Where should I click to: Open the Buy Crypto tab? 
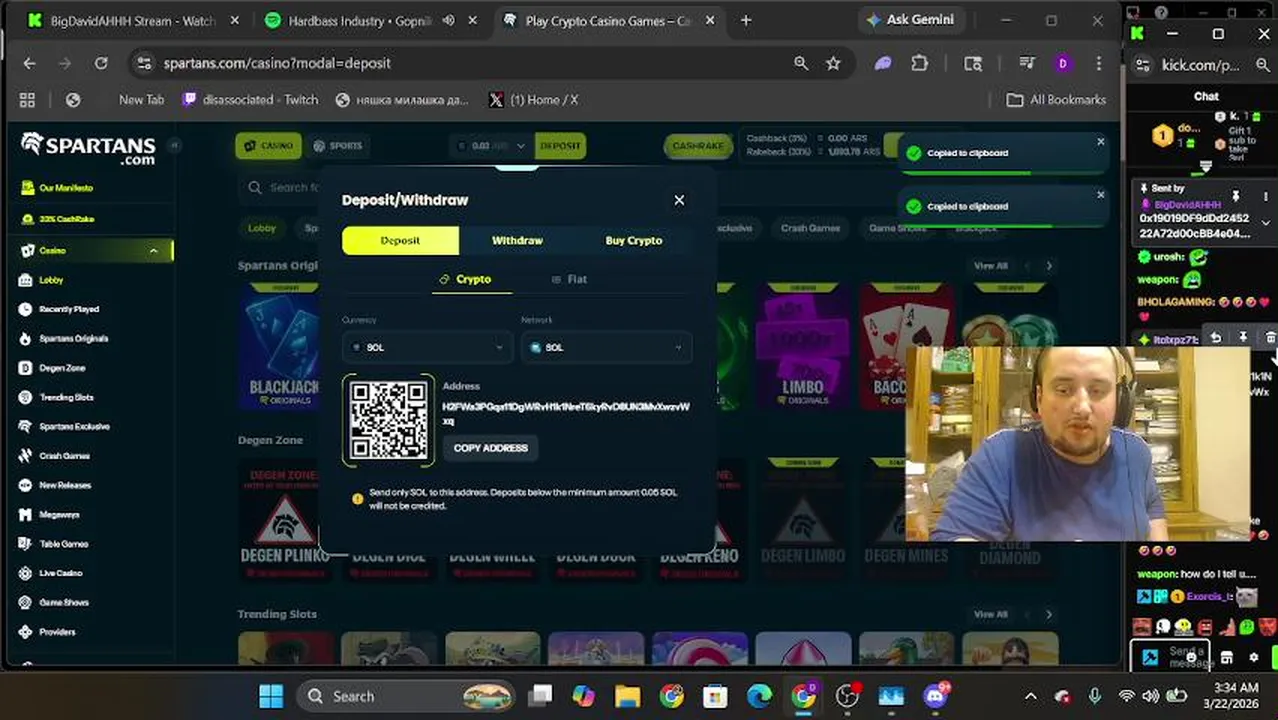pyautogui.click(x=634, y=240)
